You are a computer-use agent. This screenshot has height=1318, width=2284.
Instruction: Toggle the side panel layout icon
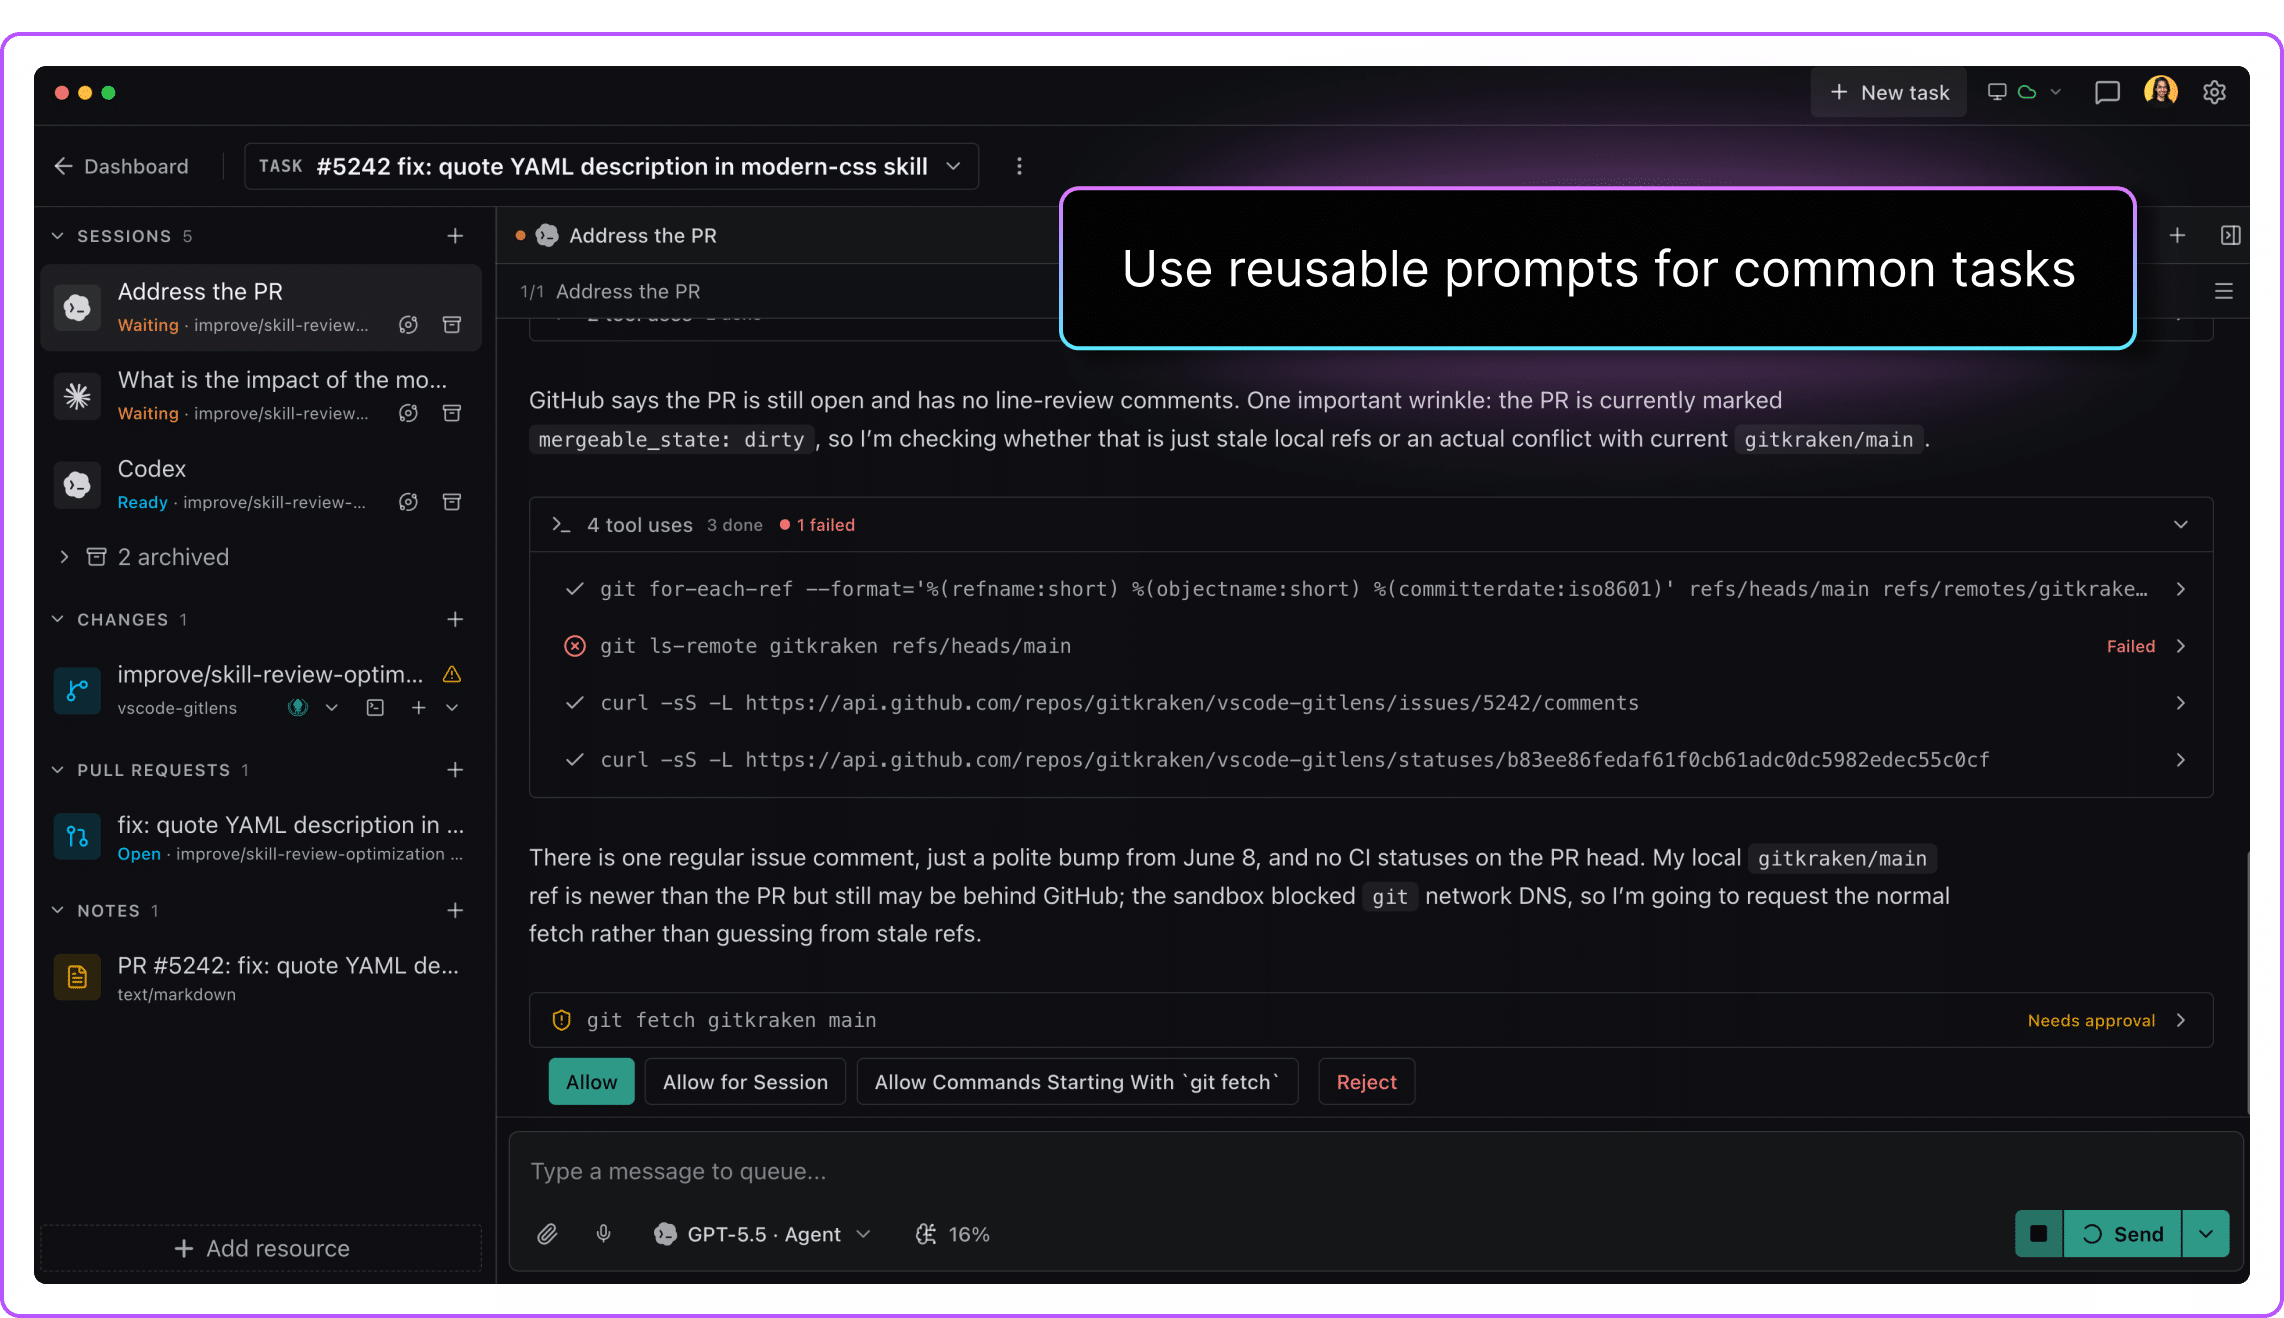pyautogui.click(x=2230, y=236)
